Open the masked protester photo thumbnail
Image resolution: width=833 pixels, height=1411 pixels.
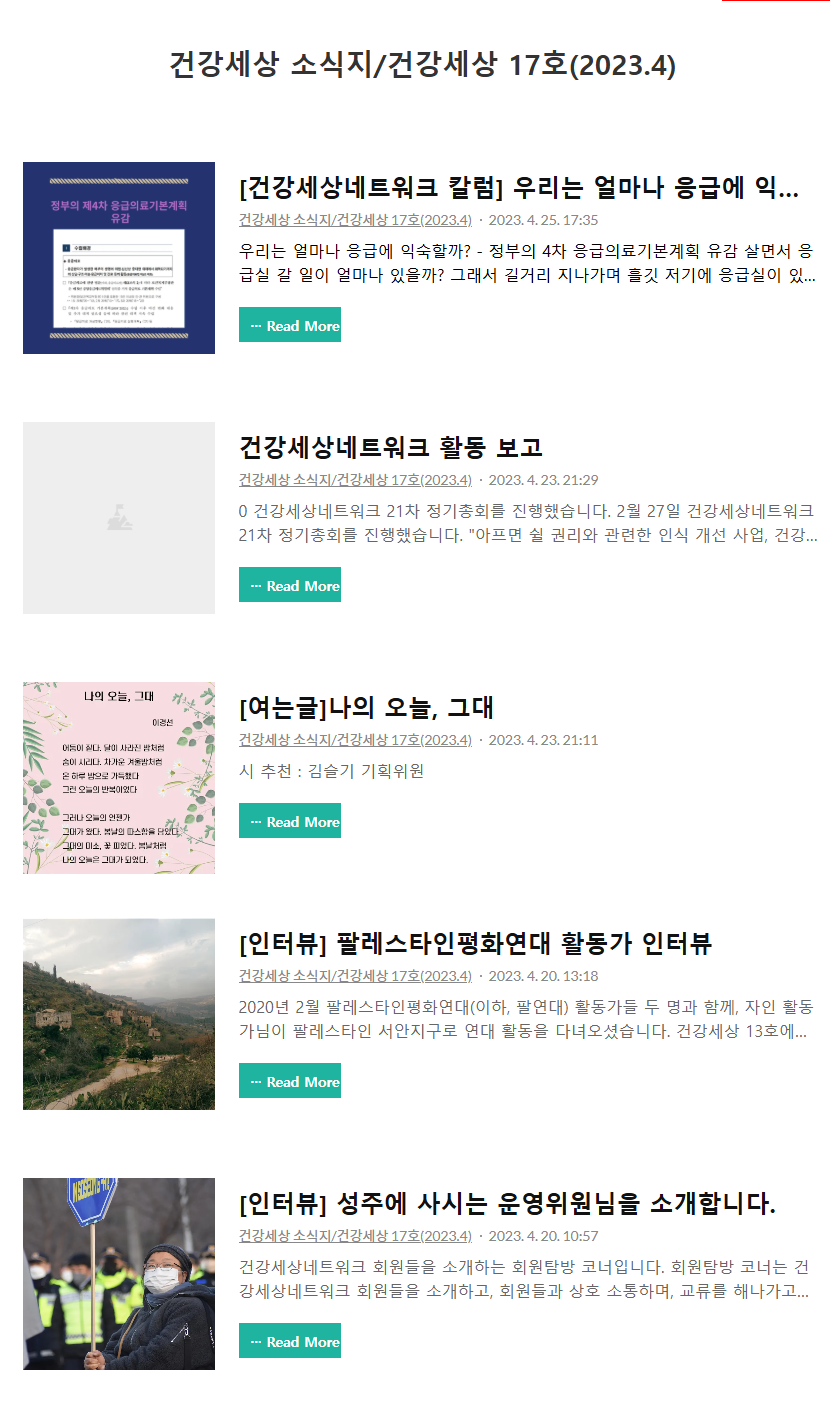coord(119,1274)
